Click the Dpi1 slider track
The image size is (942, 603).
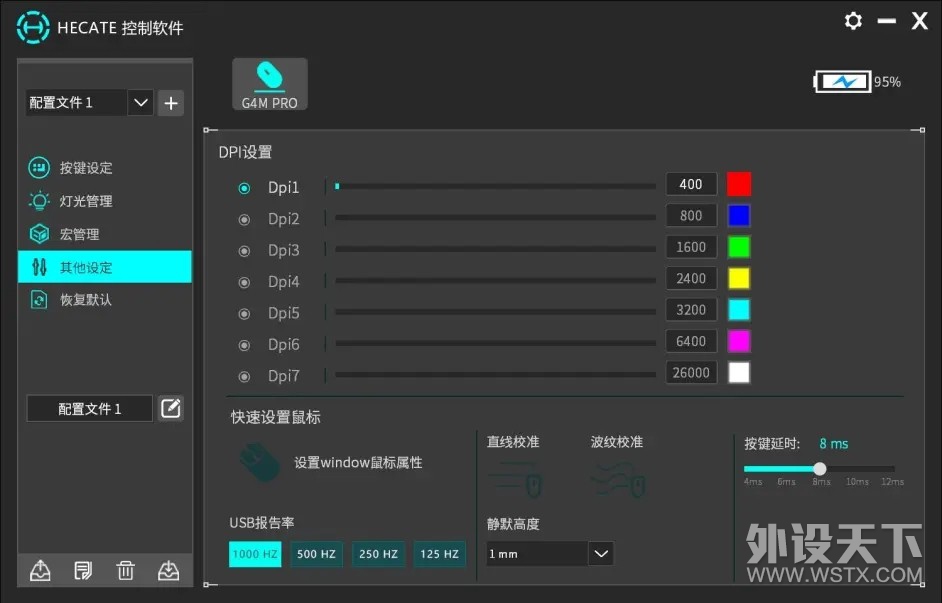click(x=496, y=187)
